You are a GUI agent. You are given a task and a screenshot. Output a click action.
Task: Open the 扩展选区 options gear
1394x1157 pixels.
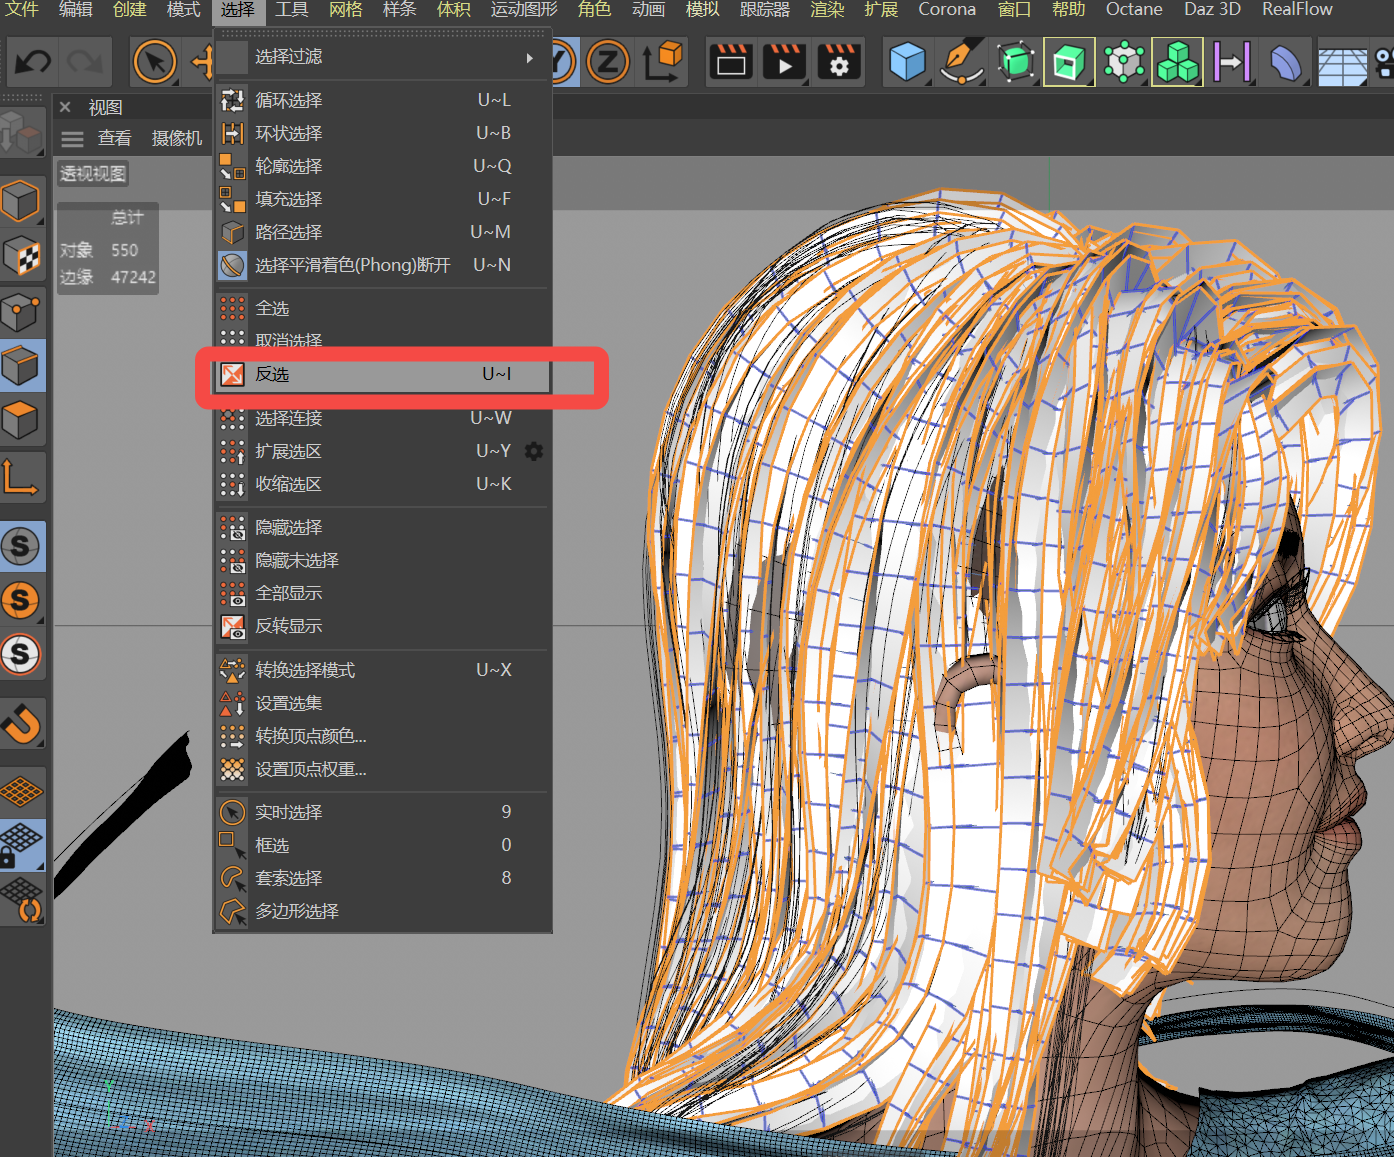534,451
